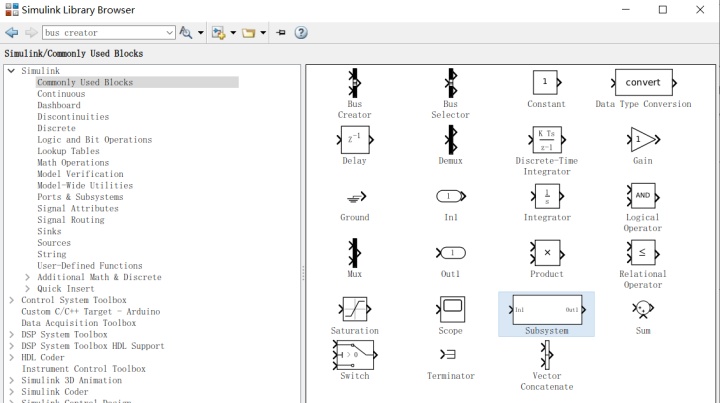Open the User-Defined Functions library
Screen dimensions: 720x403
point(90,266)
